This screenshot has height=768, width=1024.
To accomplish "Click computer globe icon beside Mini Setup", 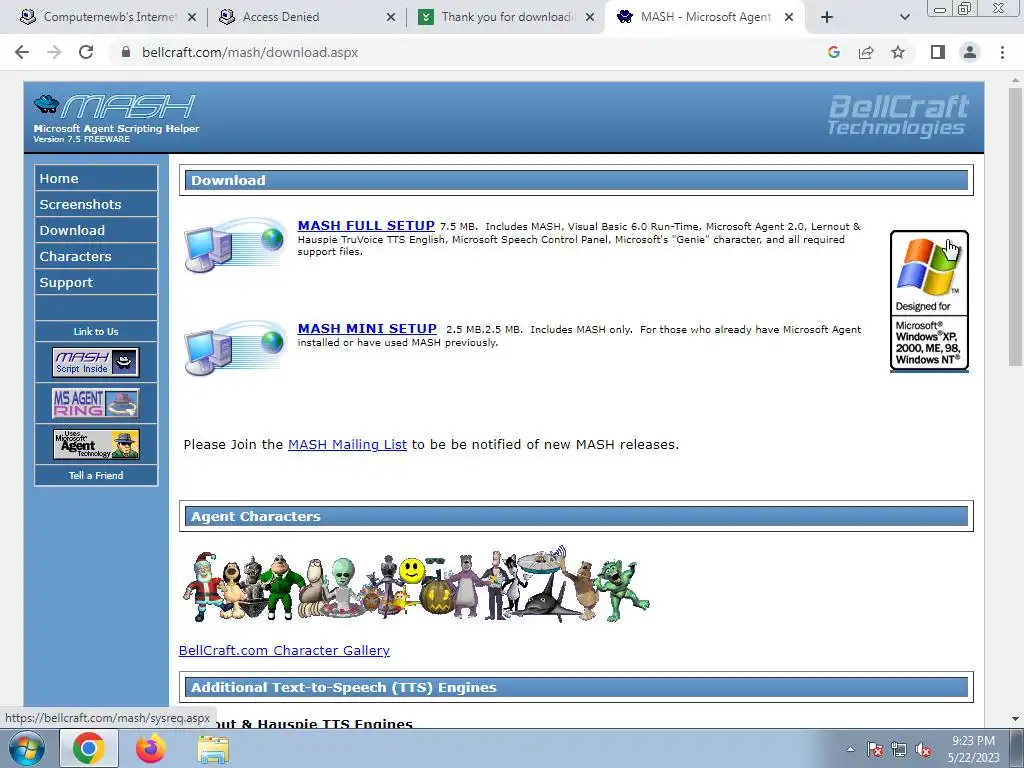I will coord(235,348).
